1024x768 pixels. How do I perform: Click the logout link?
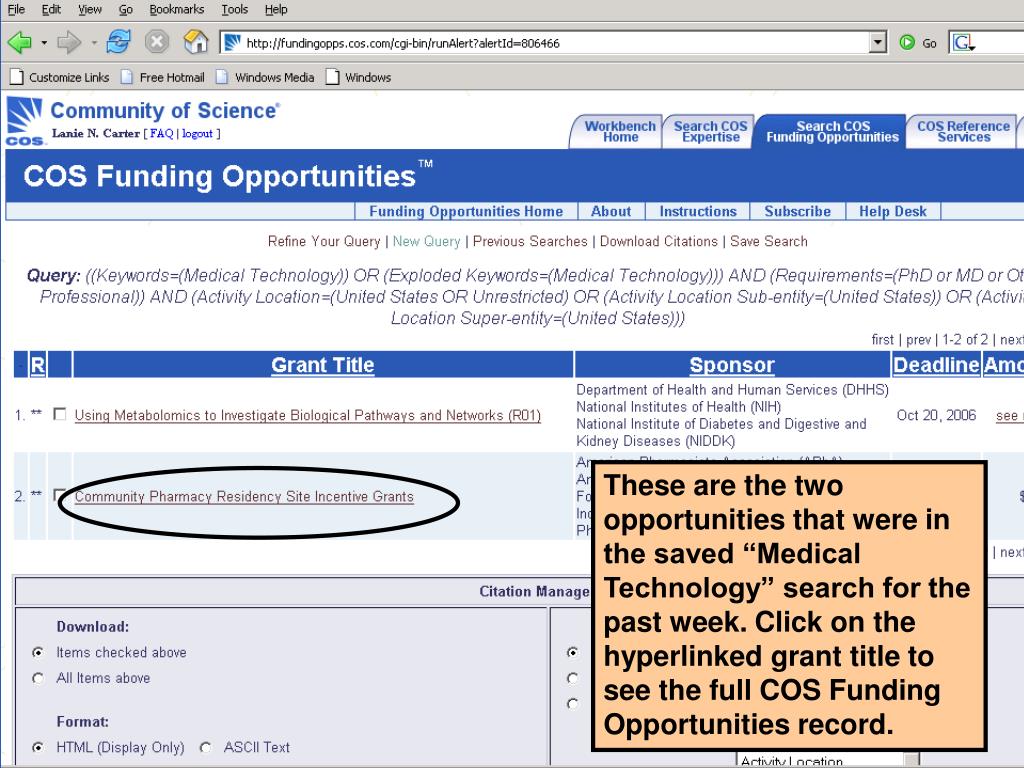coord(197,133)
